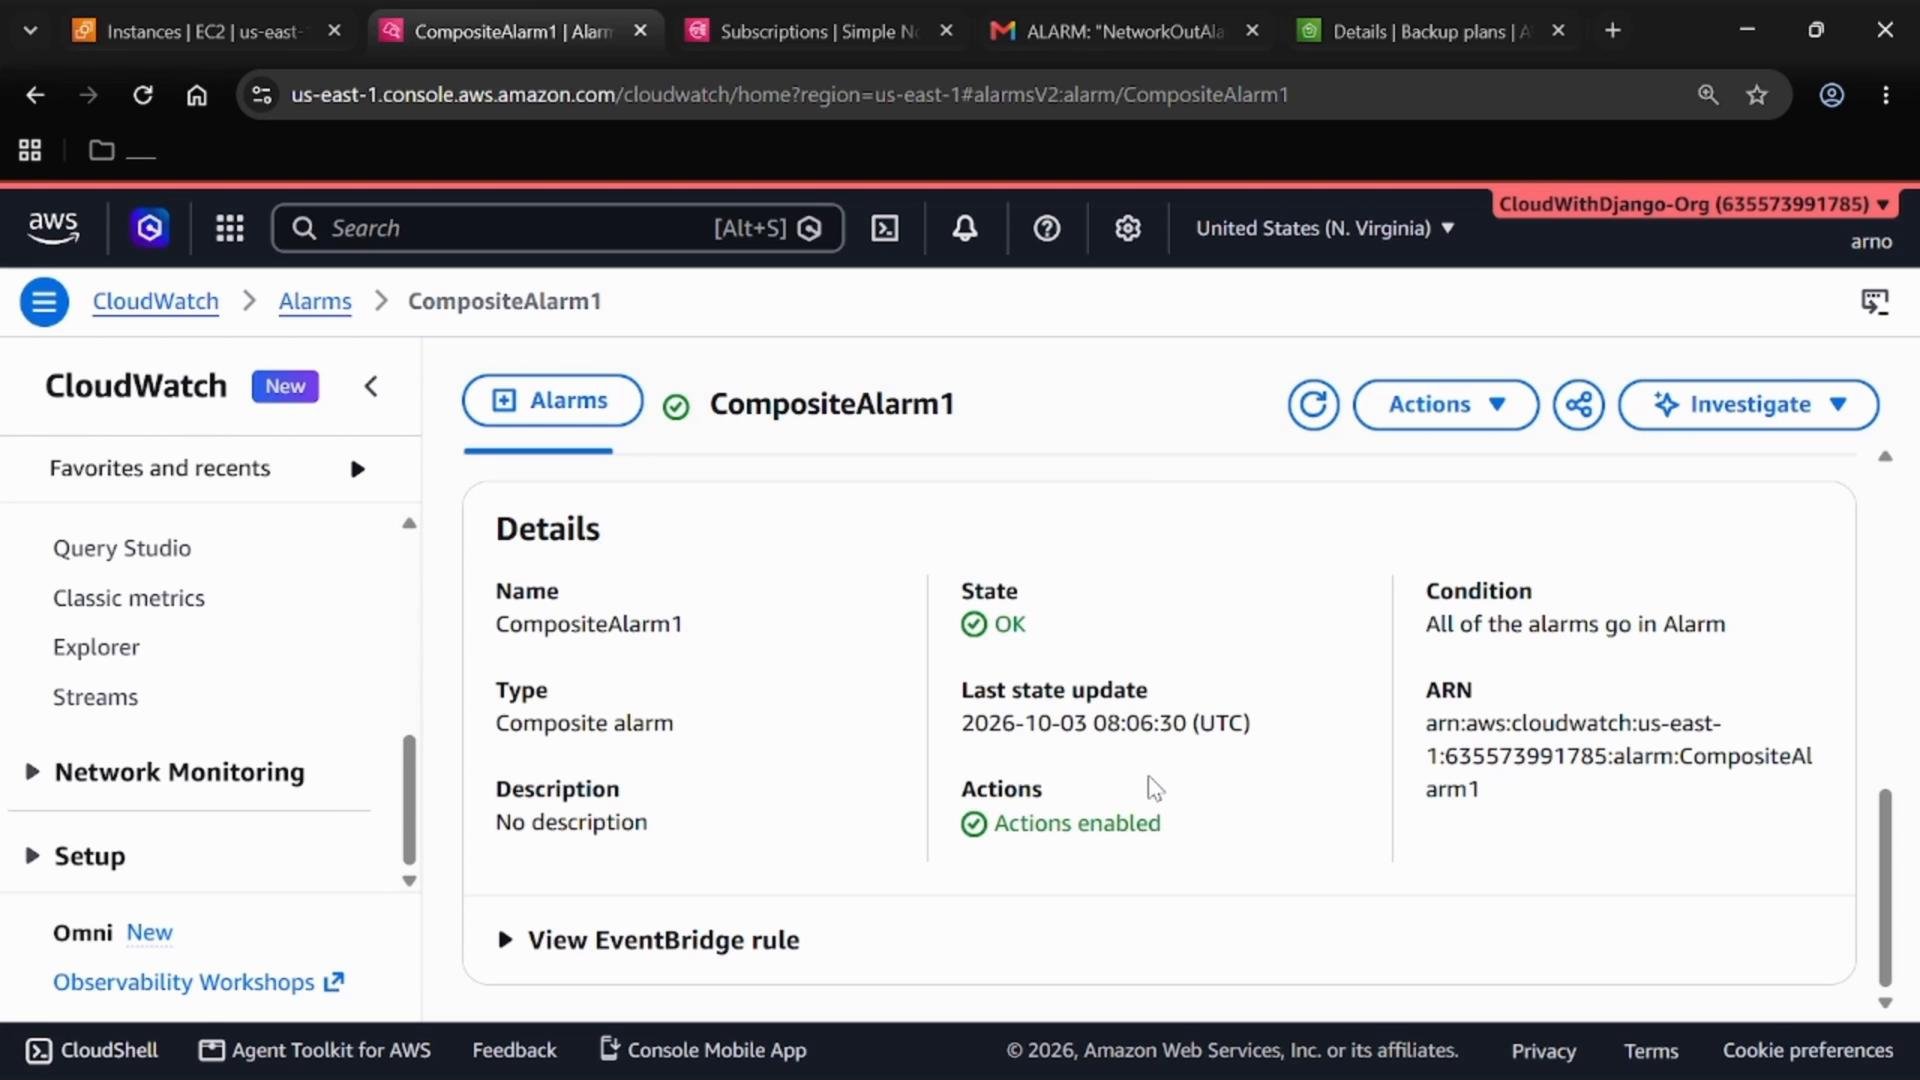Click the sidebar vertical scrollbar
The image size is (1920, 1080).
point(409,798)
